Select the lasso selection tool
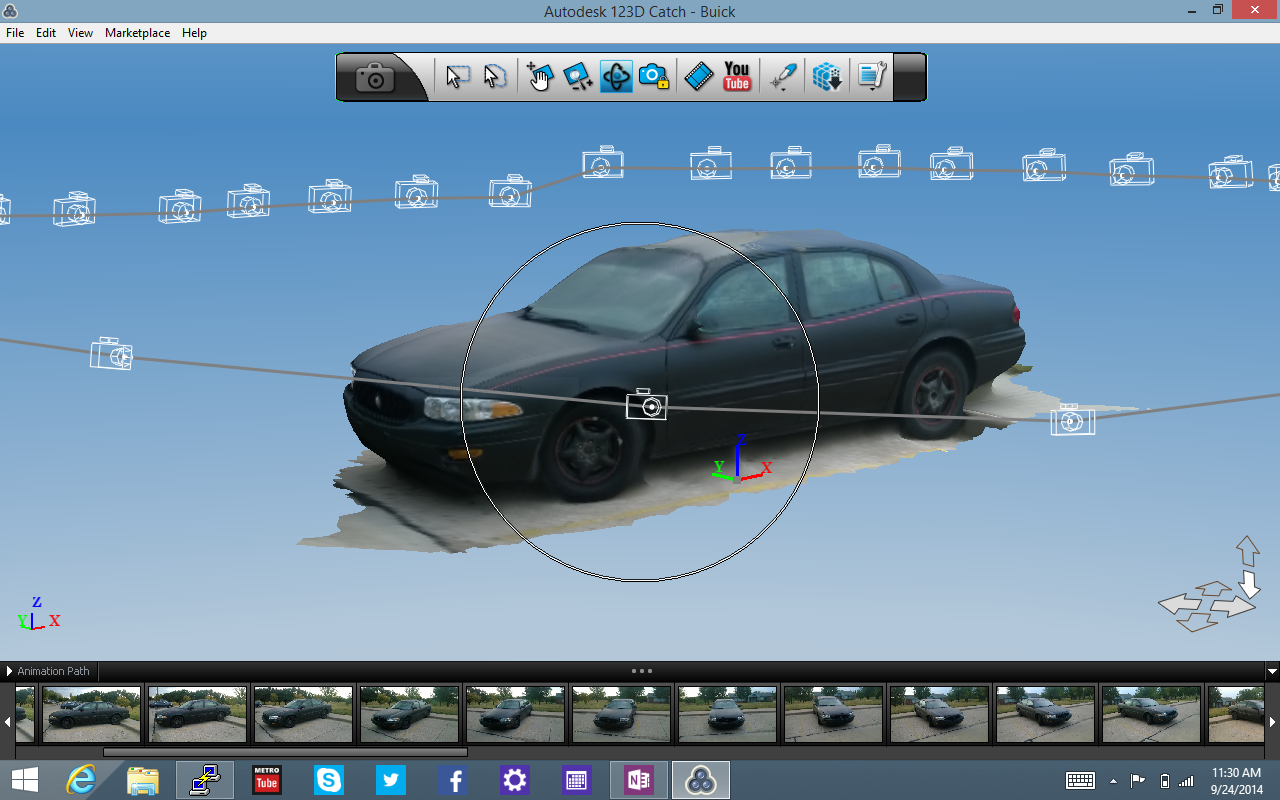 click(x=494, y=77)
